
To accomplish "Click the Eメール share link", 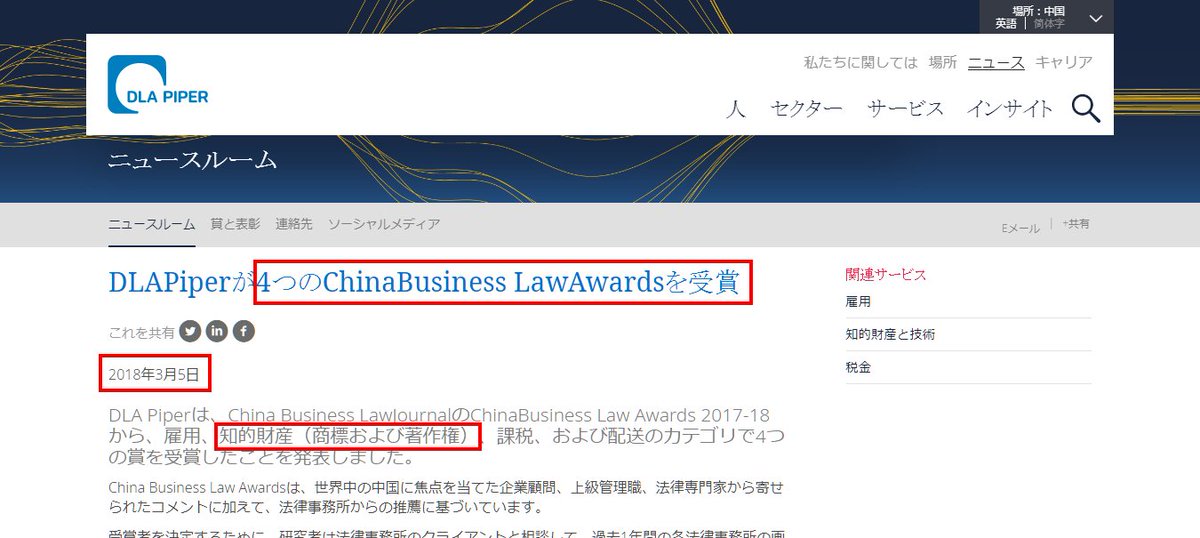I will point(1020,228).
